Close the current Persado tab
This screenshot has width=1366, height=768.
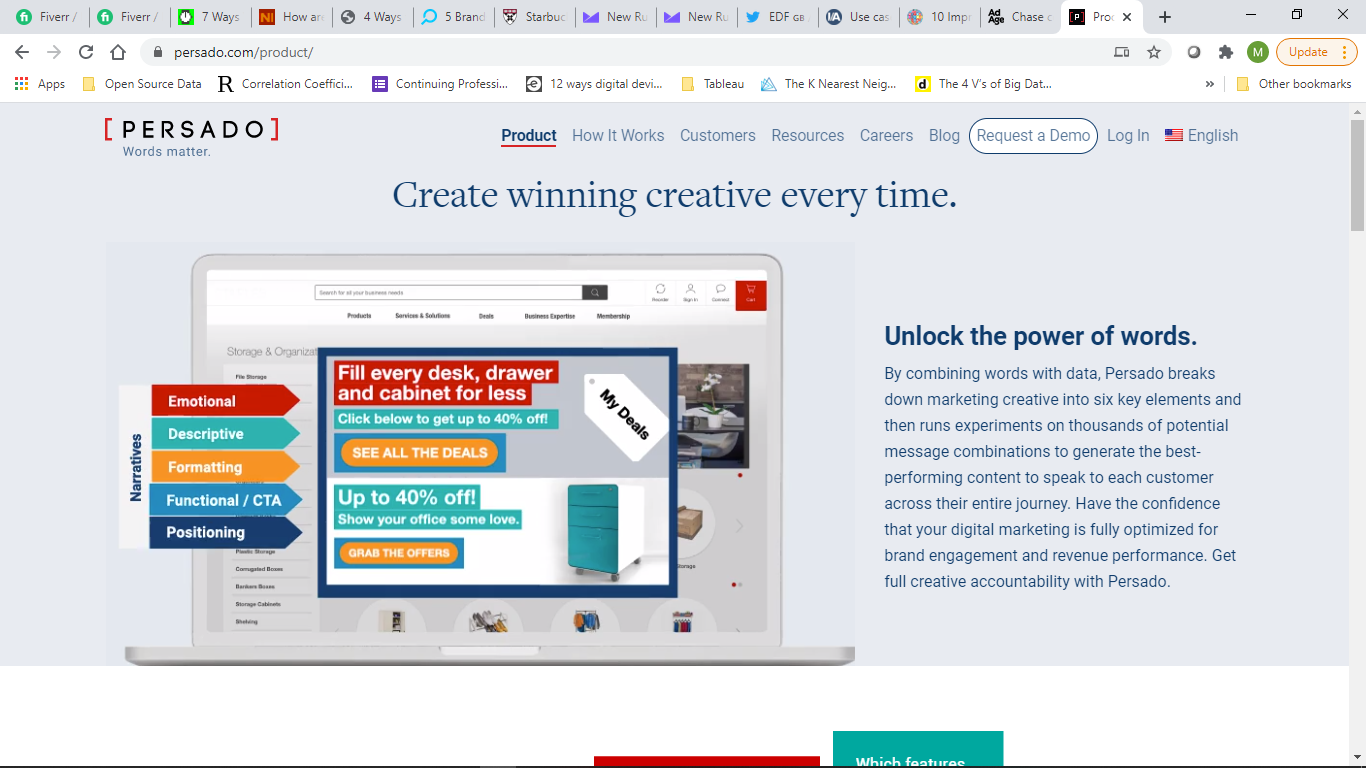pyautogui.click(x=1127, y=17)
